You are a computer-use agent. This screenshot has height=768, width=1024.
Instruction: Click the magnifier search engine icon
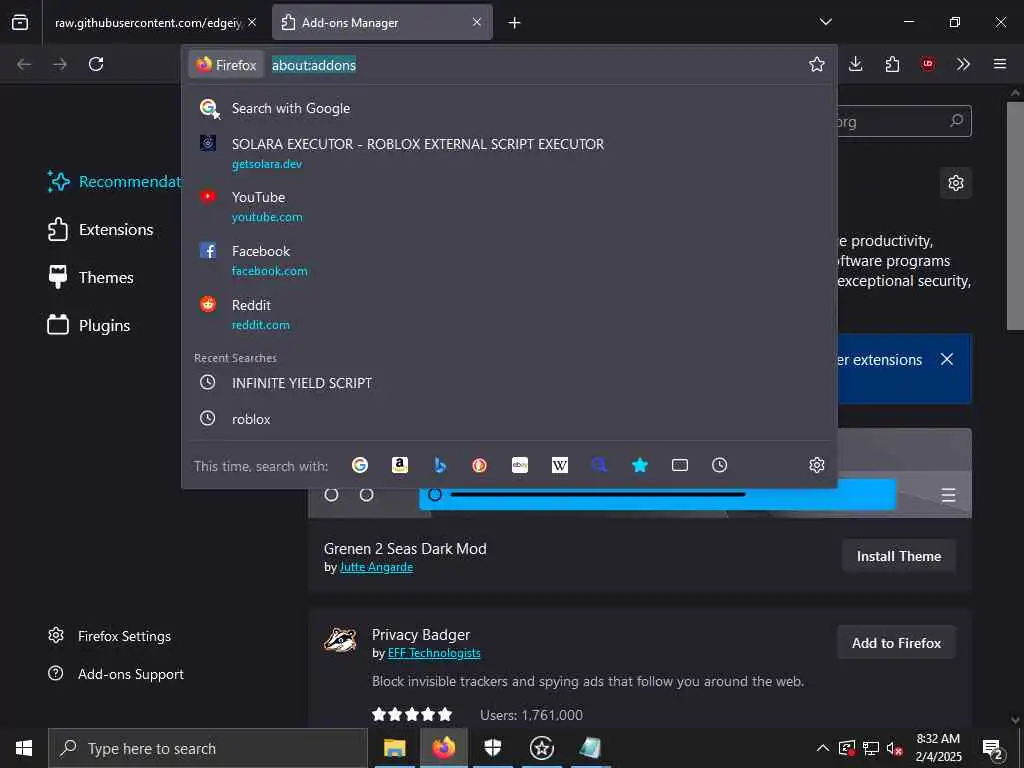coord(600,465)
